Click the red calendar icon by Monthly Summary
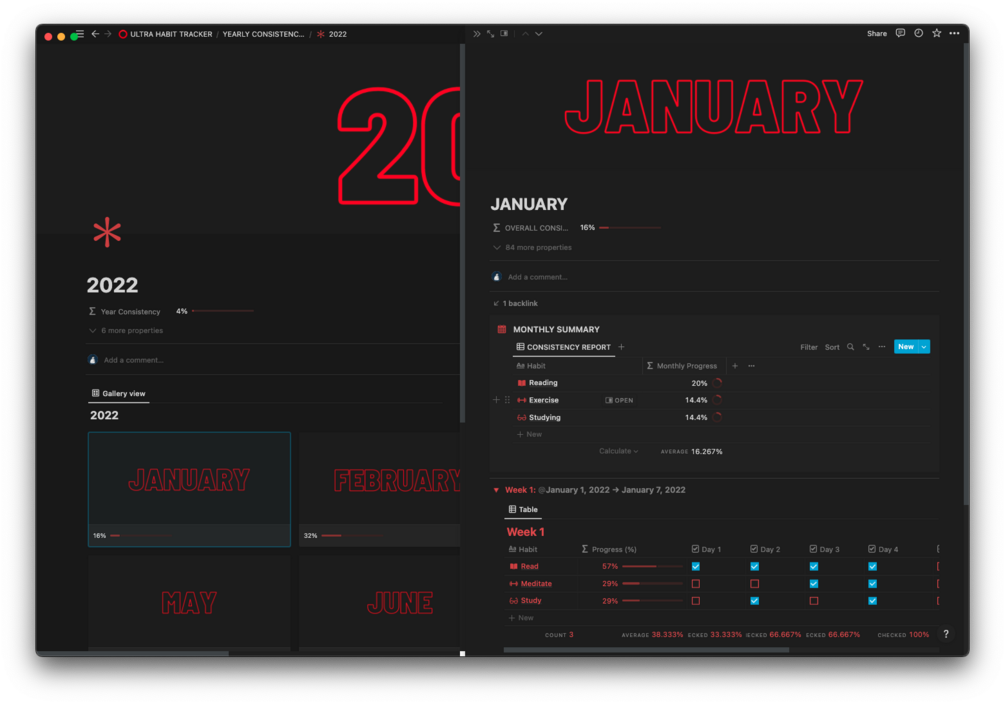 point(502,329)
